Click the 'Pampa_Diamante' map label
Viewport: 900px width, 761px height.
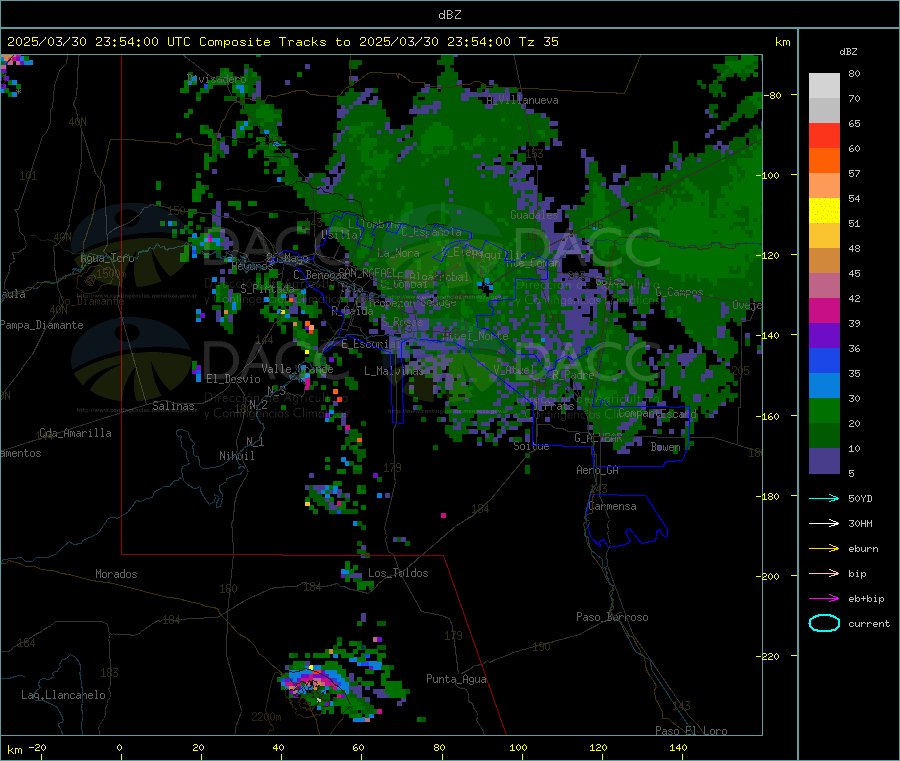tap(42, 325)
